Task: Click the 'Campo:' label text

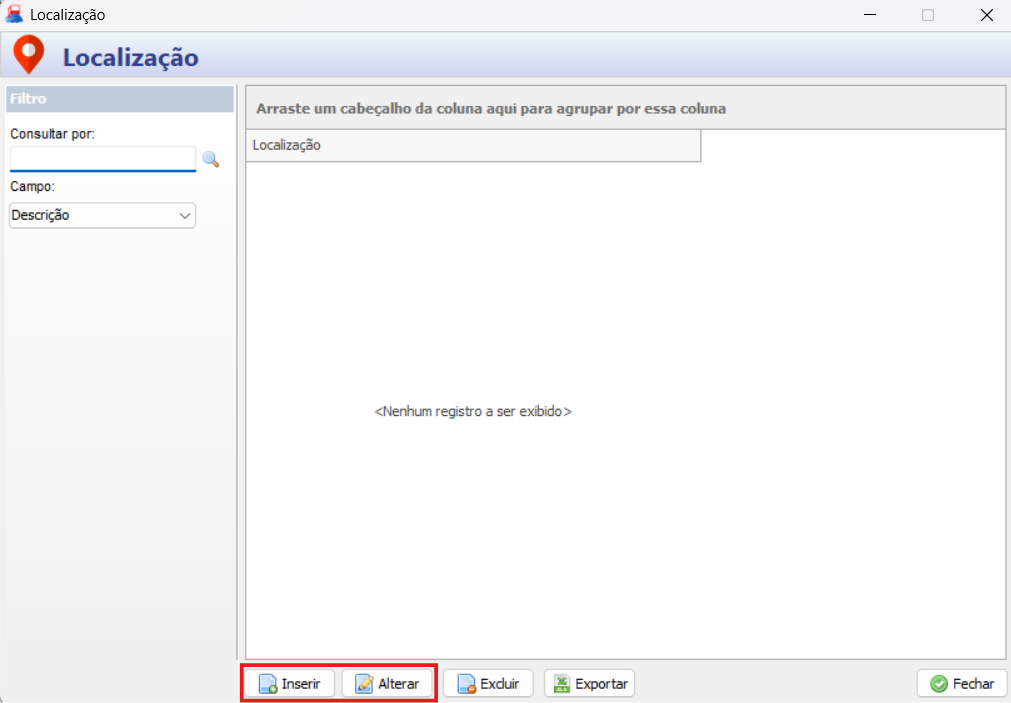Action: 32,187
